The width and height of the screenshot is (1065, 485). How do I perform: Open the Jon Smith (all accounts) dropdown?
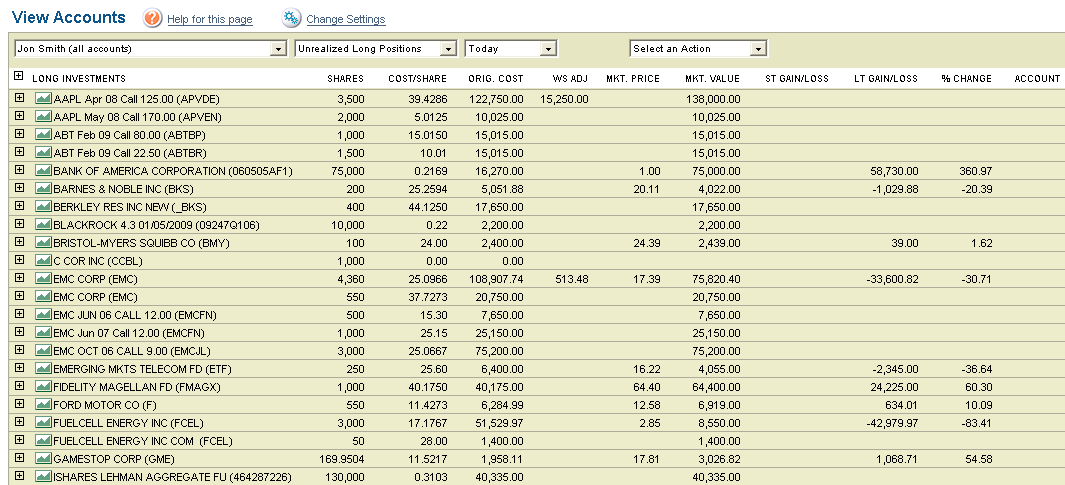pos(149,49)
